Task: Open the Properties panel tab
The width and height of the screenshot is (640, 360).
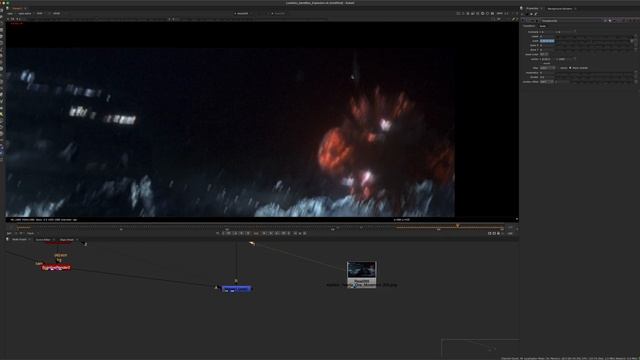Action: [532, 8]
